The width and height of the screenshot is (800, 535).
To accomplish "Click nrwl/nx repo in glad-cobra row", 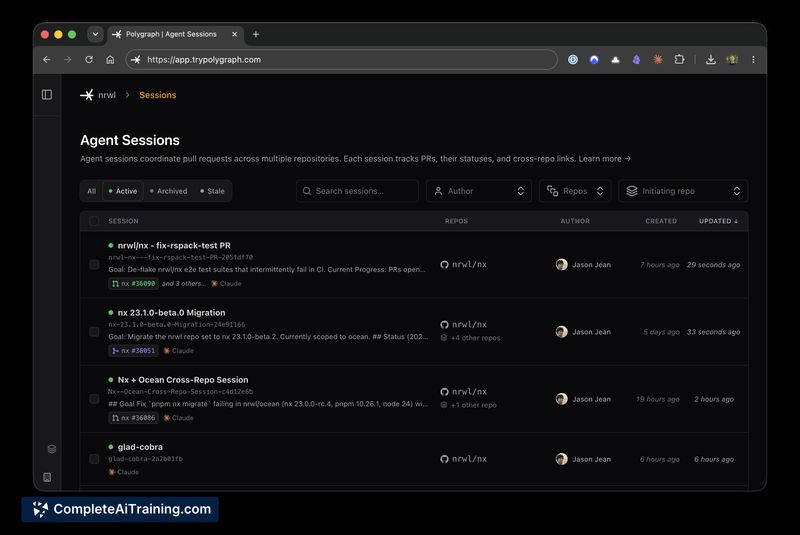I will (469, 459).
